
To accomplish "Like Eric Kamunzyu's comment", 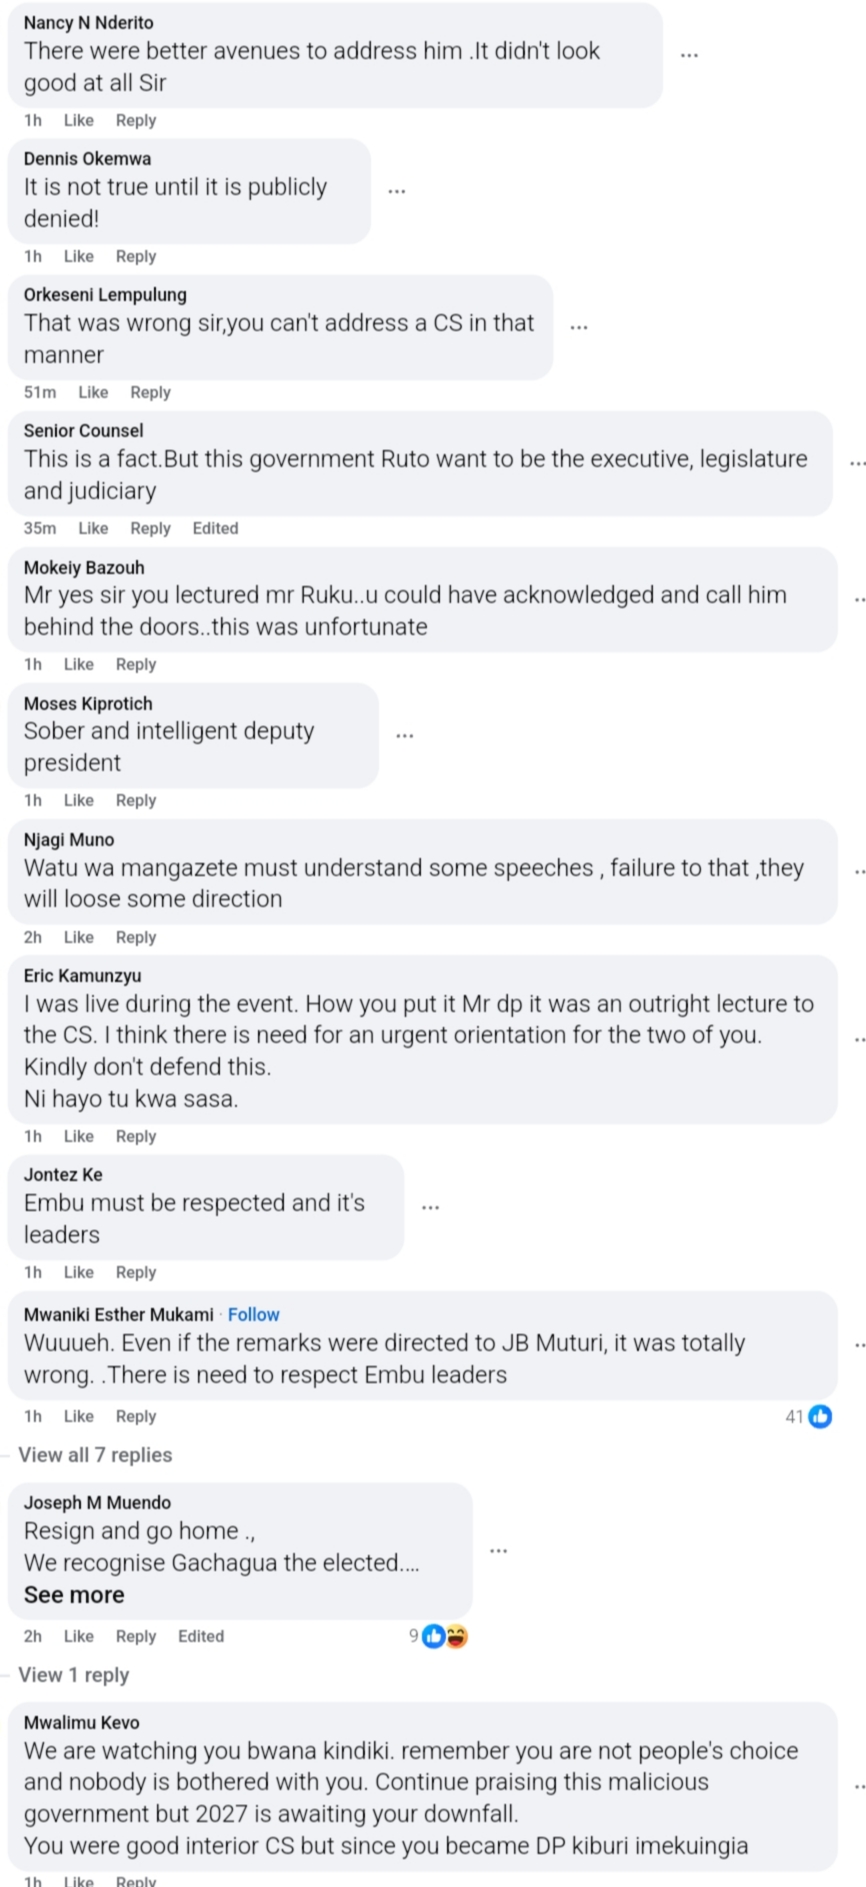I will 79,1136.
